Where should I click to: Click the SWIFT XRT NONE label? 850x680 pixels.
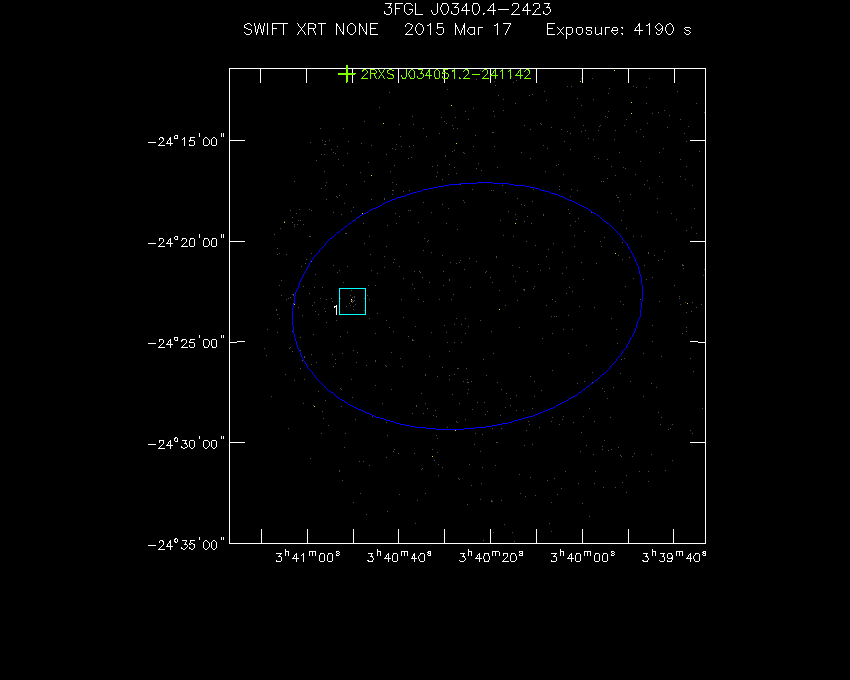311,29
